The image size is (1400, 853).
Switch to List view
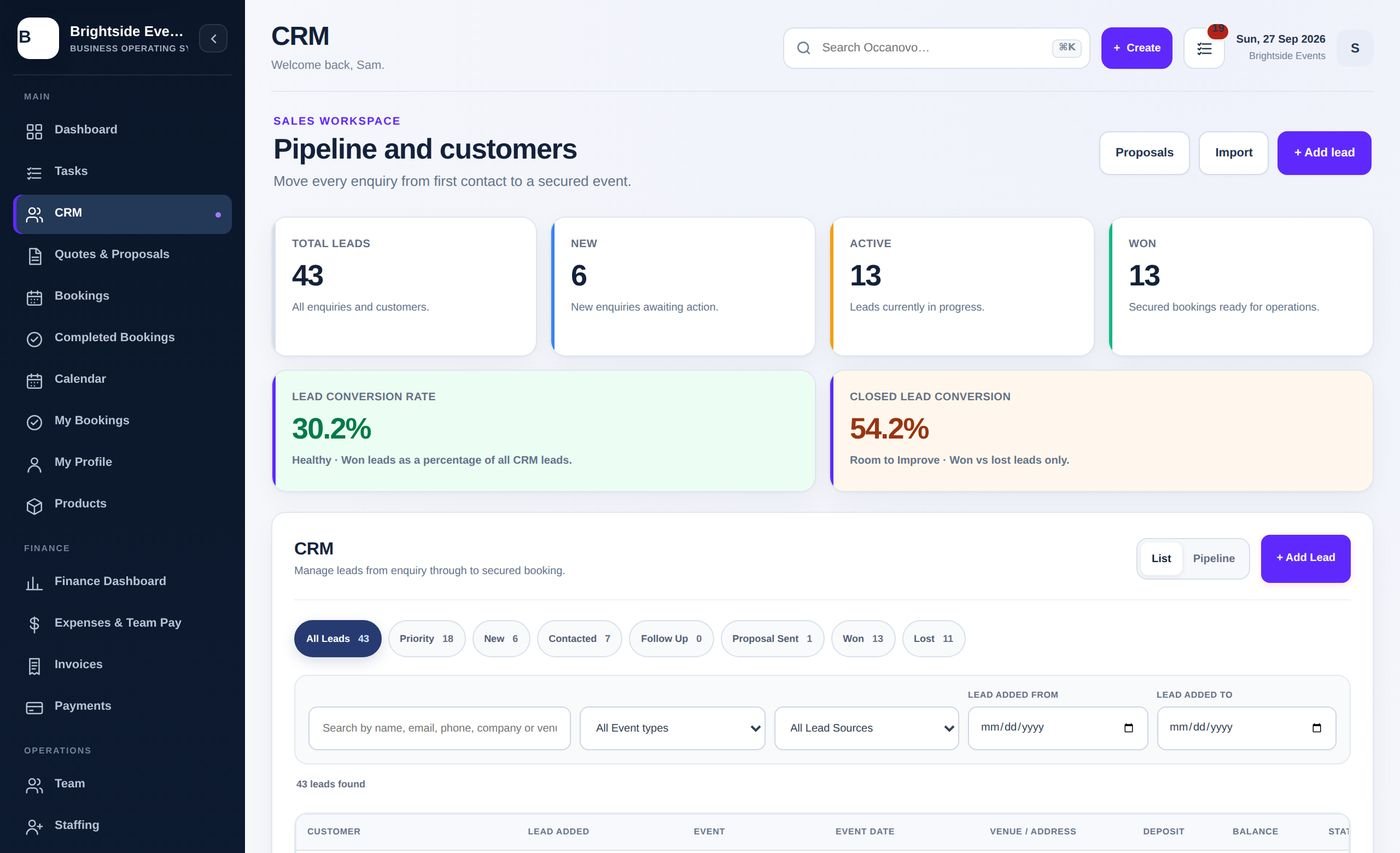click(1161, 559)
